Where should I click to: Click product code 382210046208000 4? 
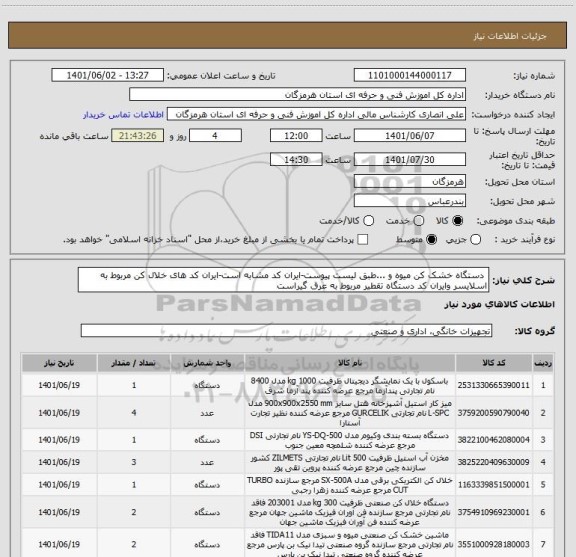pyautogui.click(x=493, y=440)
